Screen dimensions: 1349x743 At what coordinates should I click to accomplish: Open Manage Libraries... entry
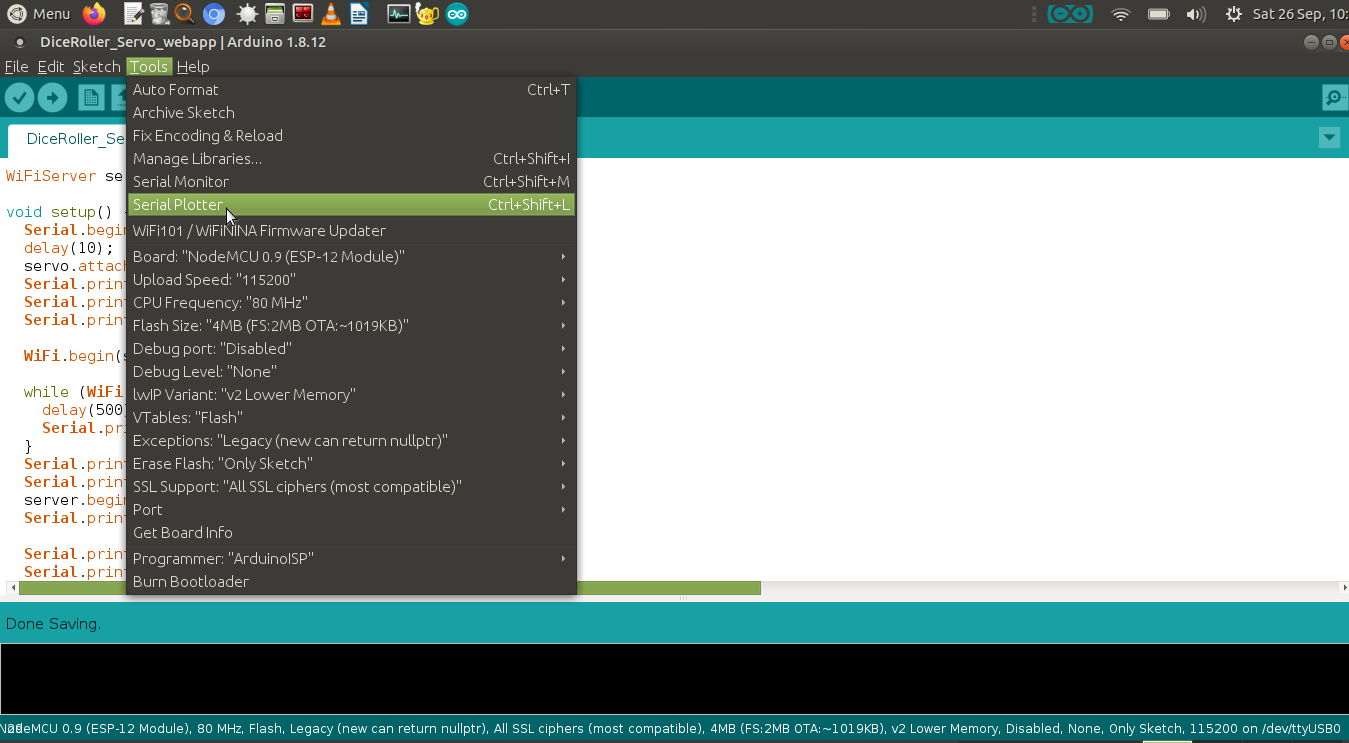click(x=352, y=159)
